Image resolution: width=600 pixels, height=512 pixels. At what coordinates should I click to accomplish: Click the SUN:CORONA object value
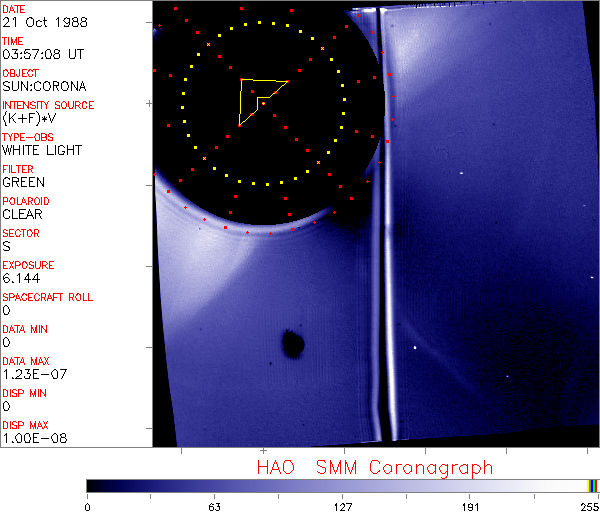pyautogui.click(x=43, y=86)
